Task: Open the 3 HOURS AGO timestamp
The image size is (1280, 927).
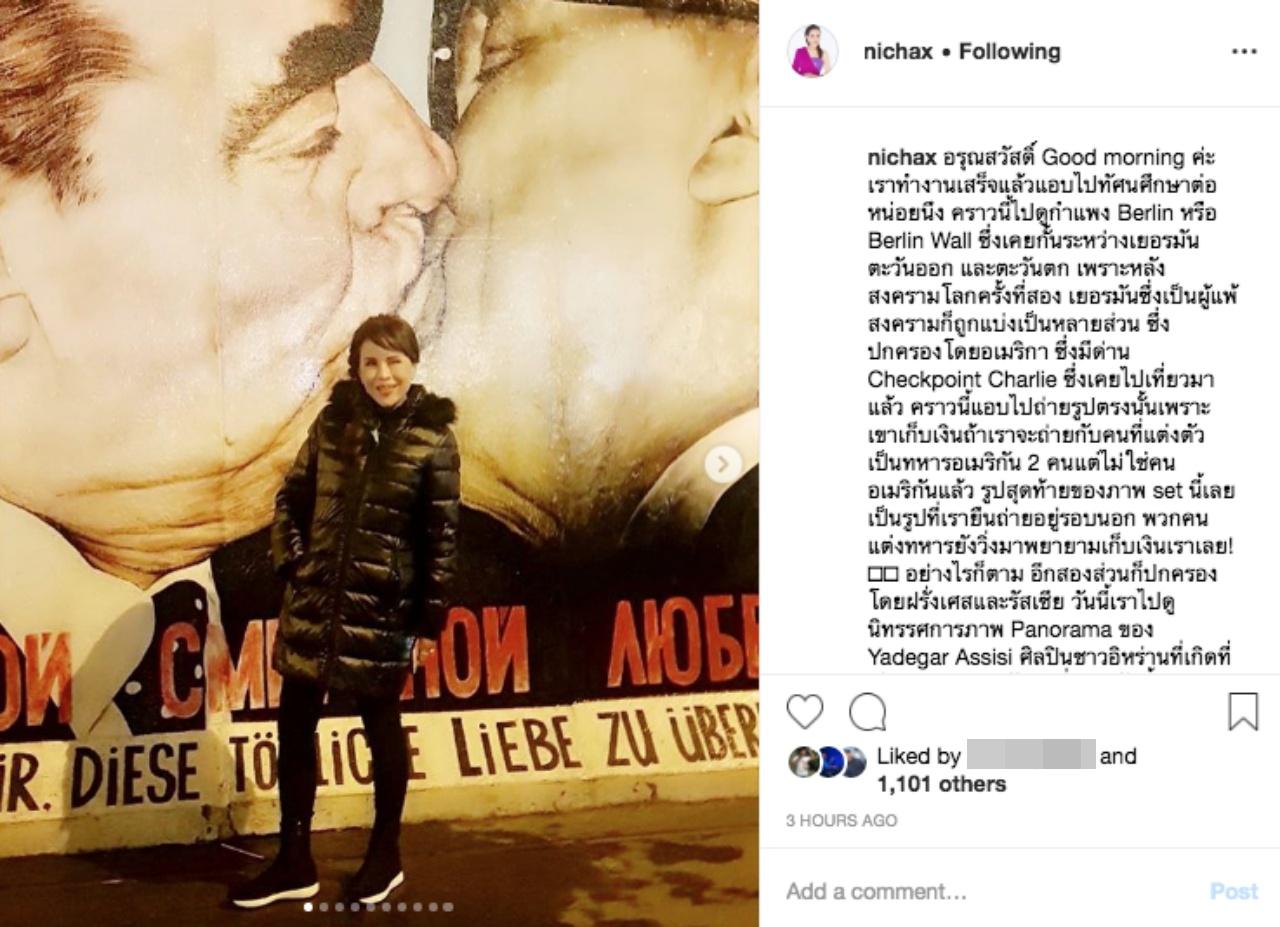Action: click(x=841, y=820)
